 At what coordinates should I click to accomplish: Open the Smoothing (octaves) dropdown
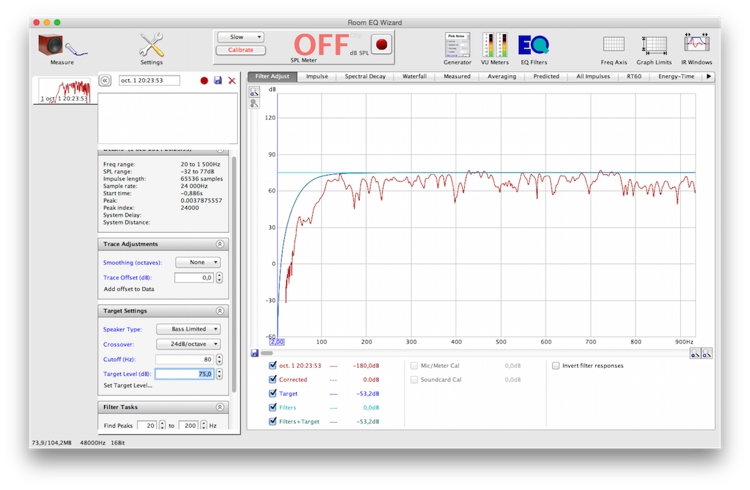pos(198,262)
